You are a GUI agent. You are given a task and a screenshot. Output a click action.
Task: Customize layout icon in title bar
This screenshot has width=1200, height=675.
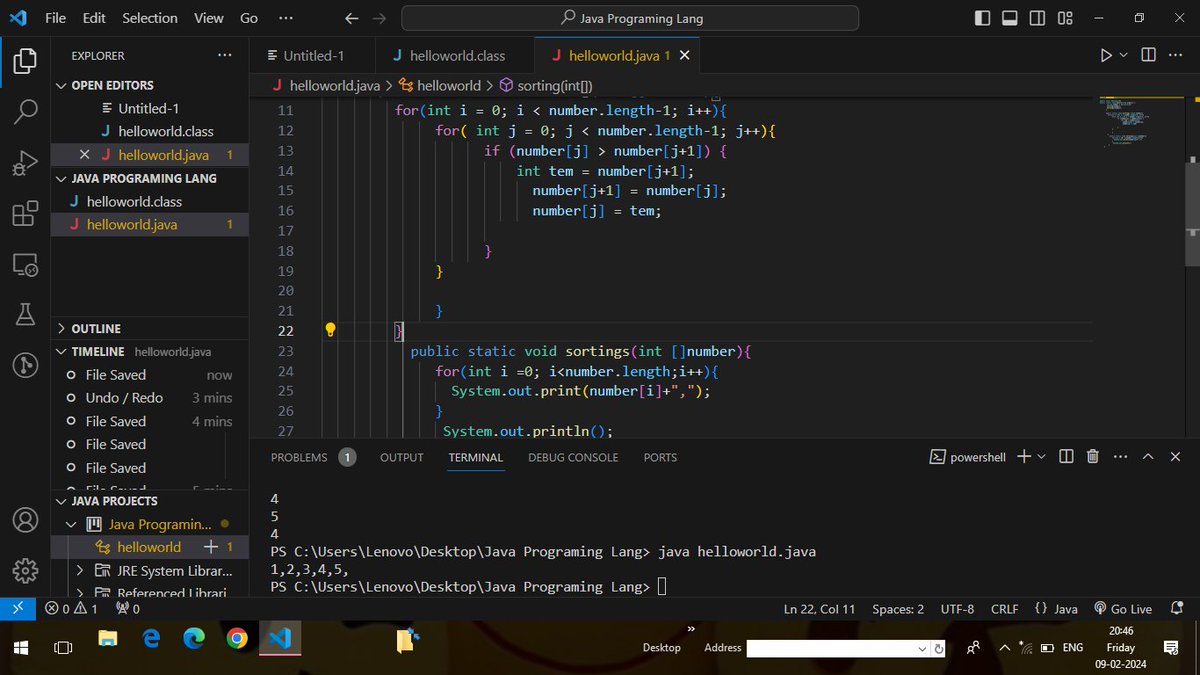tap(1065, 18)
